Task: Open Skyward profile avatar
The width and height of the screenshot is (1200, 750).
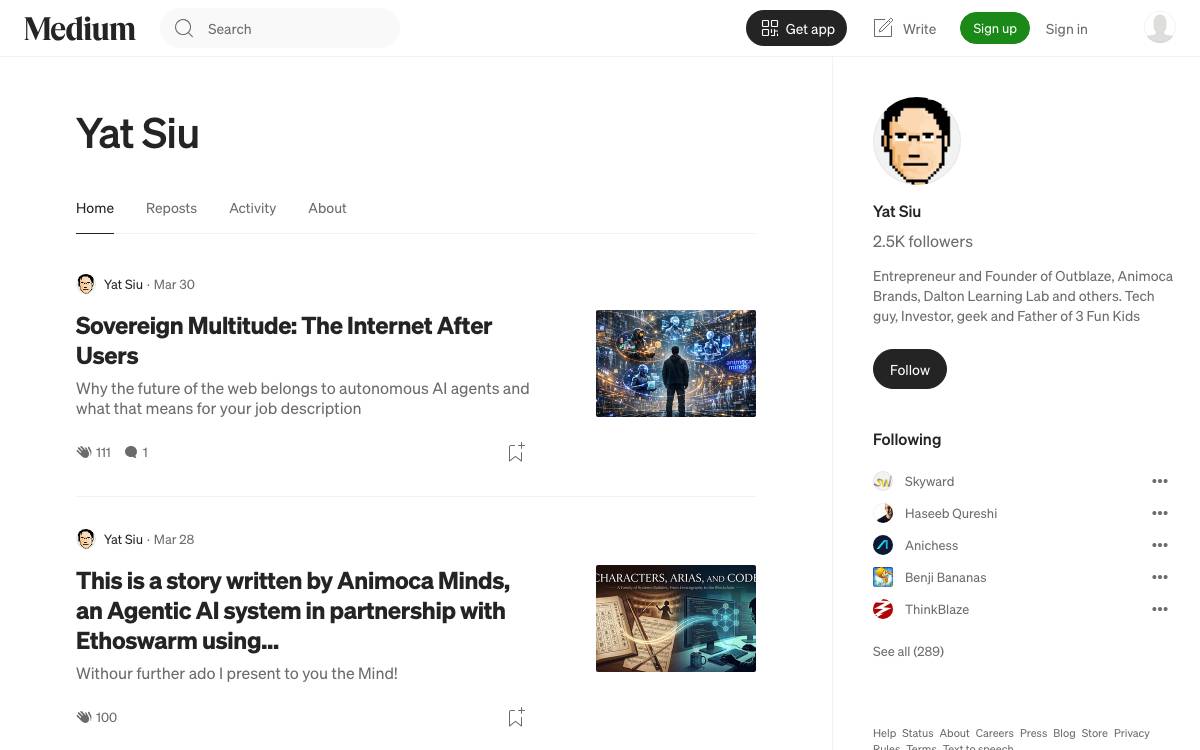Action: coord(883,481)
